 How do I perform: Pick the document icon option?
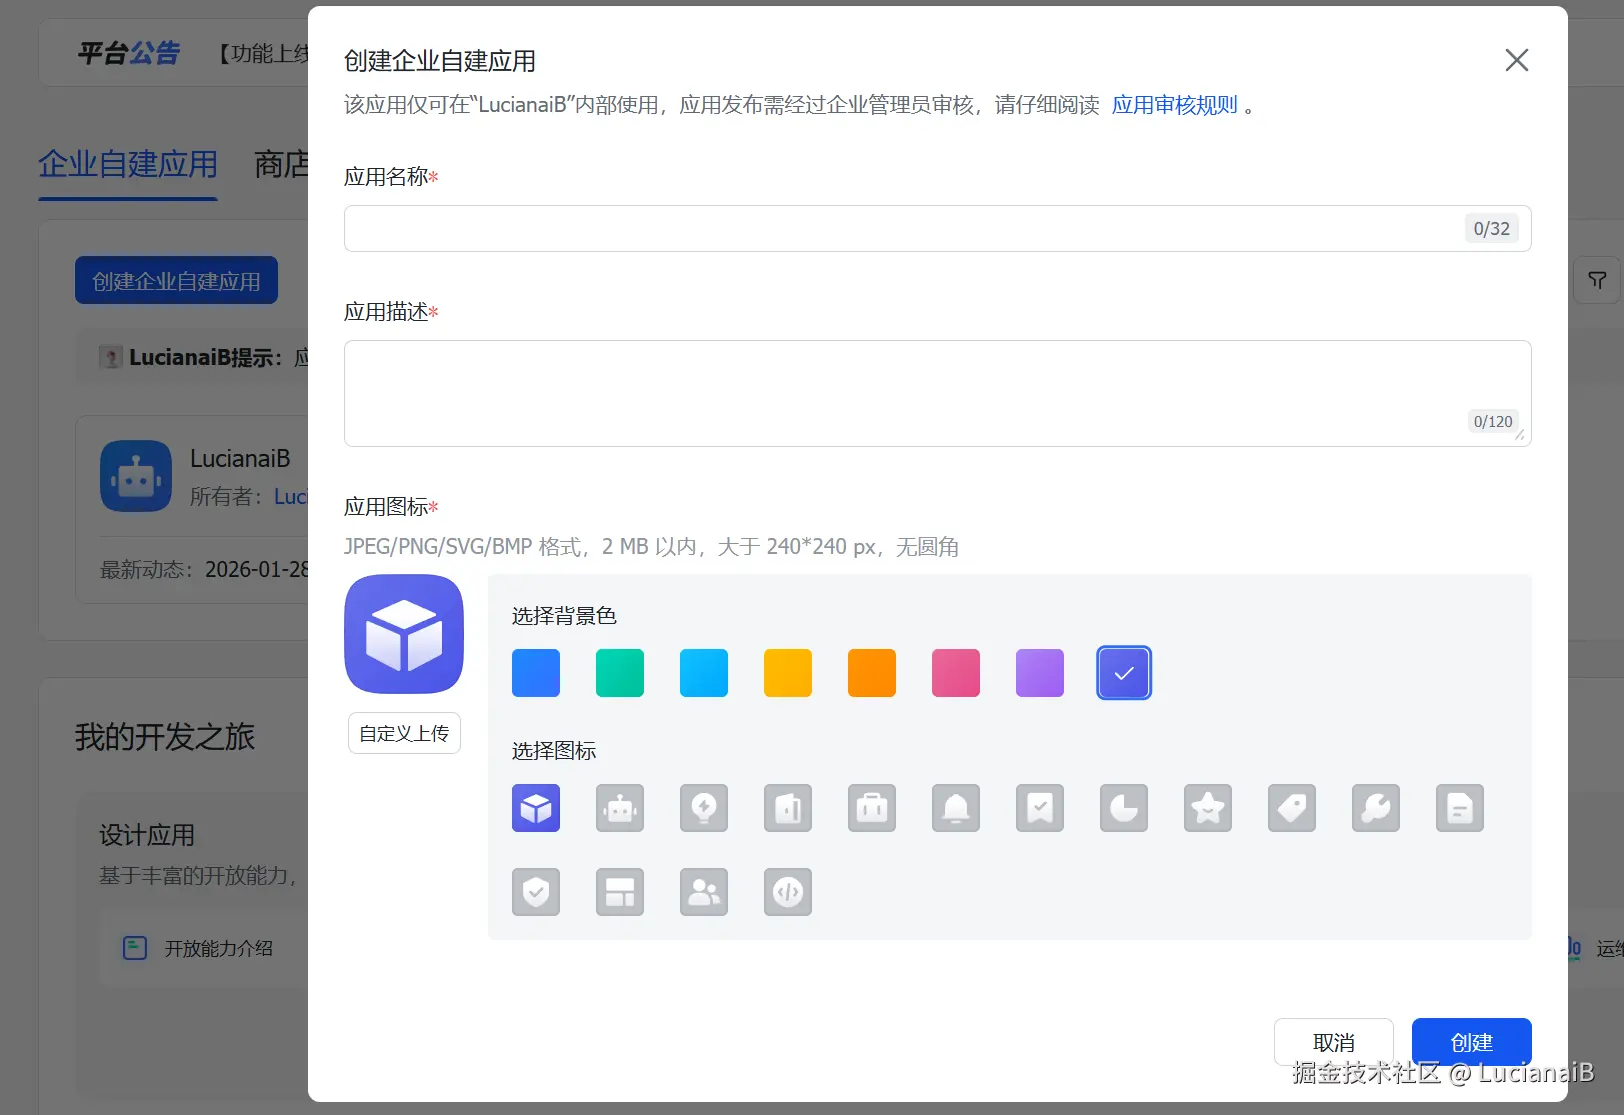(x=1460, y=808)
